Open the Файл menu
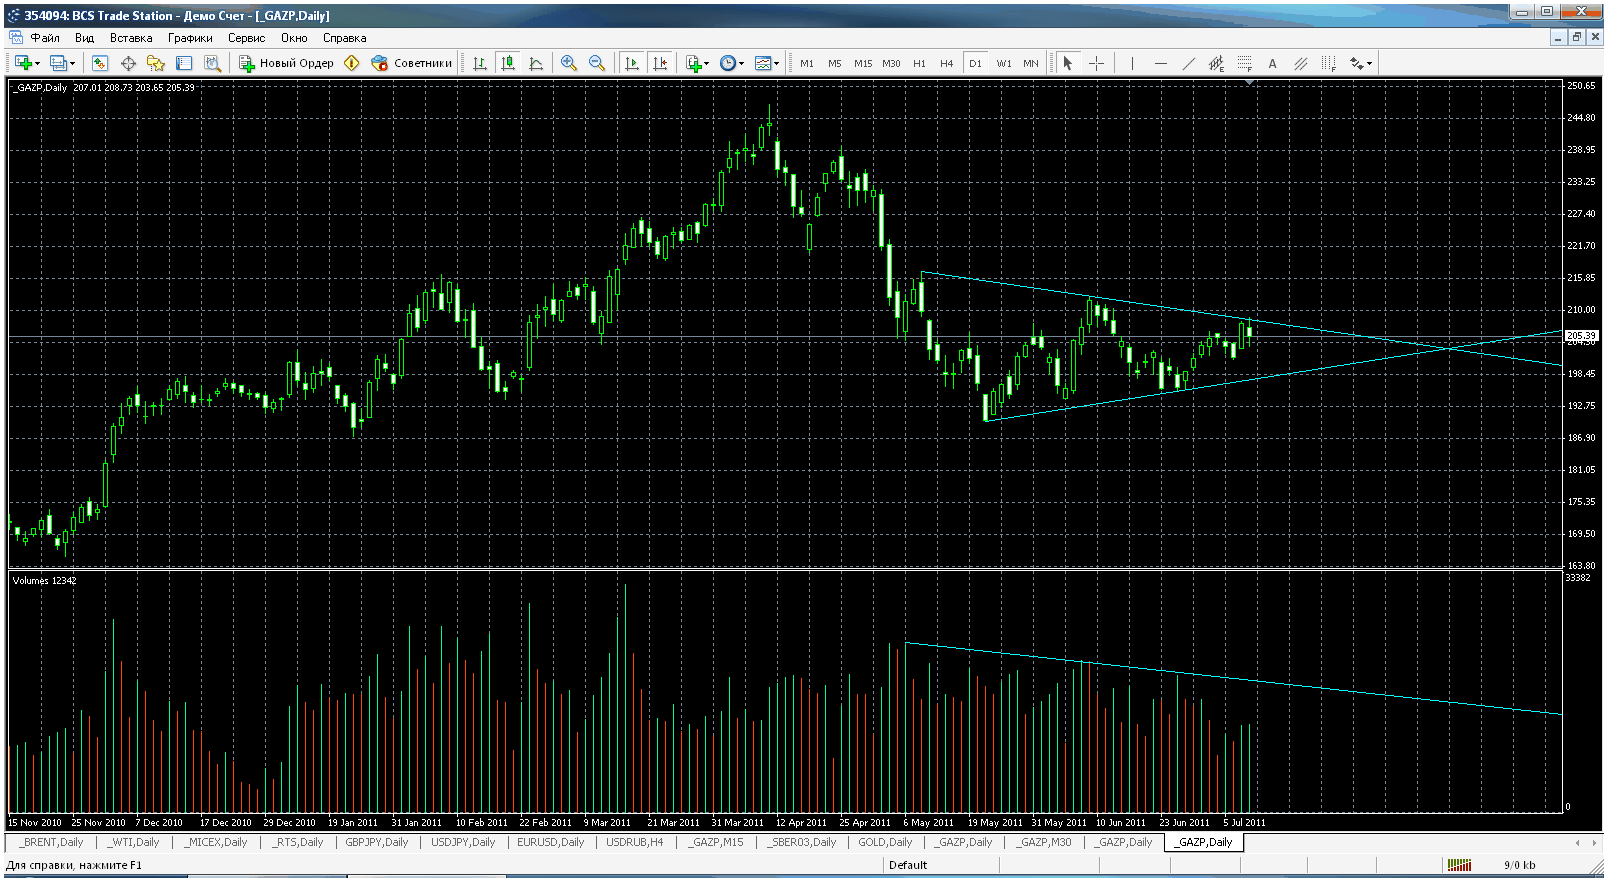Image resolution: width=1608 pixels, height=878 pixels. 45,38
